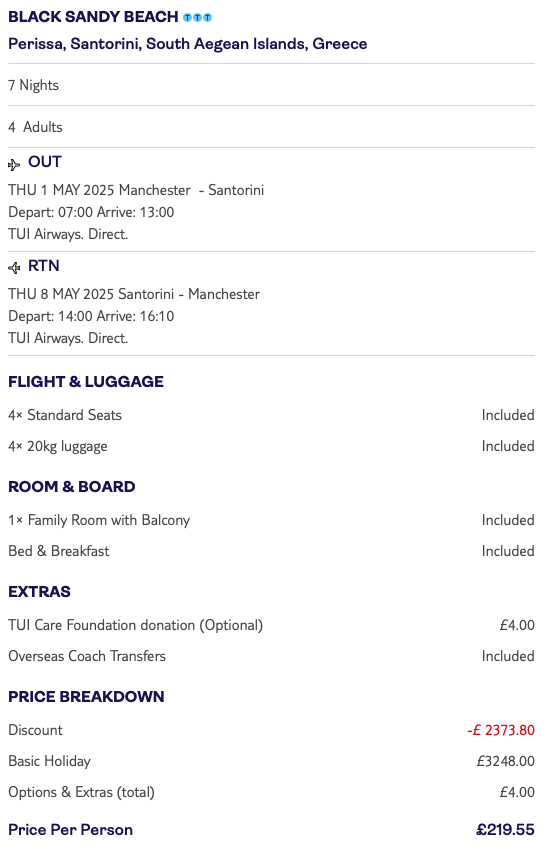Screen dimensions: 549x855
Task: Open the Black Sandy Beach hotel title
Action: (x=93, y=17)
